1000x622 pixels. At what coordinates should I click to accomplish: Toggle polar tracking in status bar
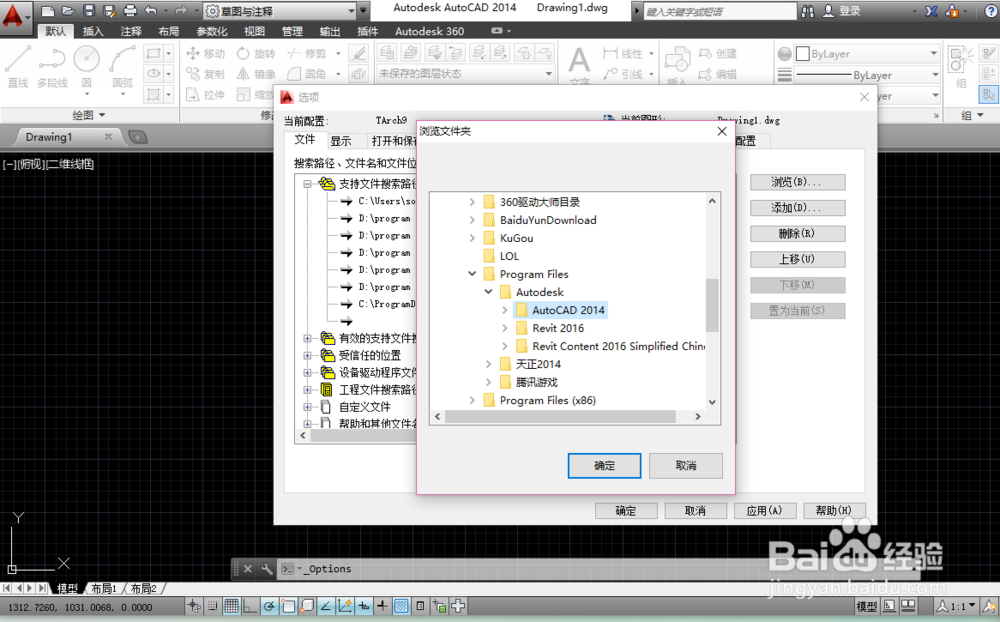(x=269, y=606)
